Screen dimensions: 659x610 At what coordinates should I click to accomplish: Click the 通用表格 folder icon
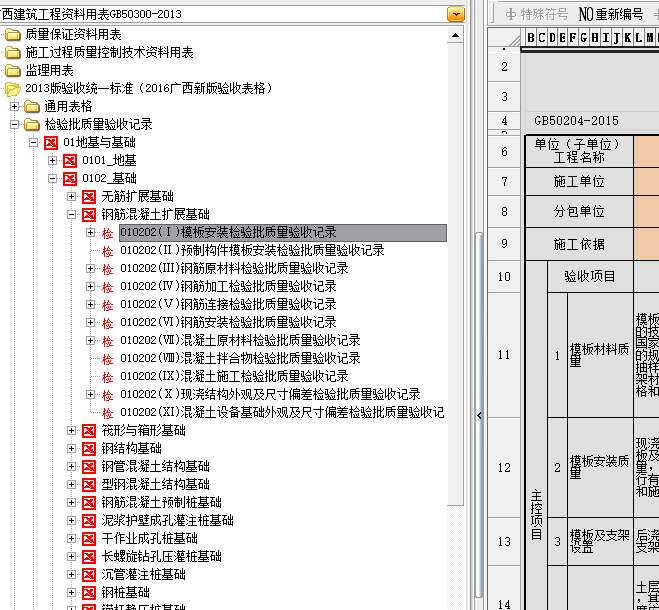pyautogui.click(x=32, y=106)
